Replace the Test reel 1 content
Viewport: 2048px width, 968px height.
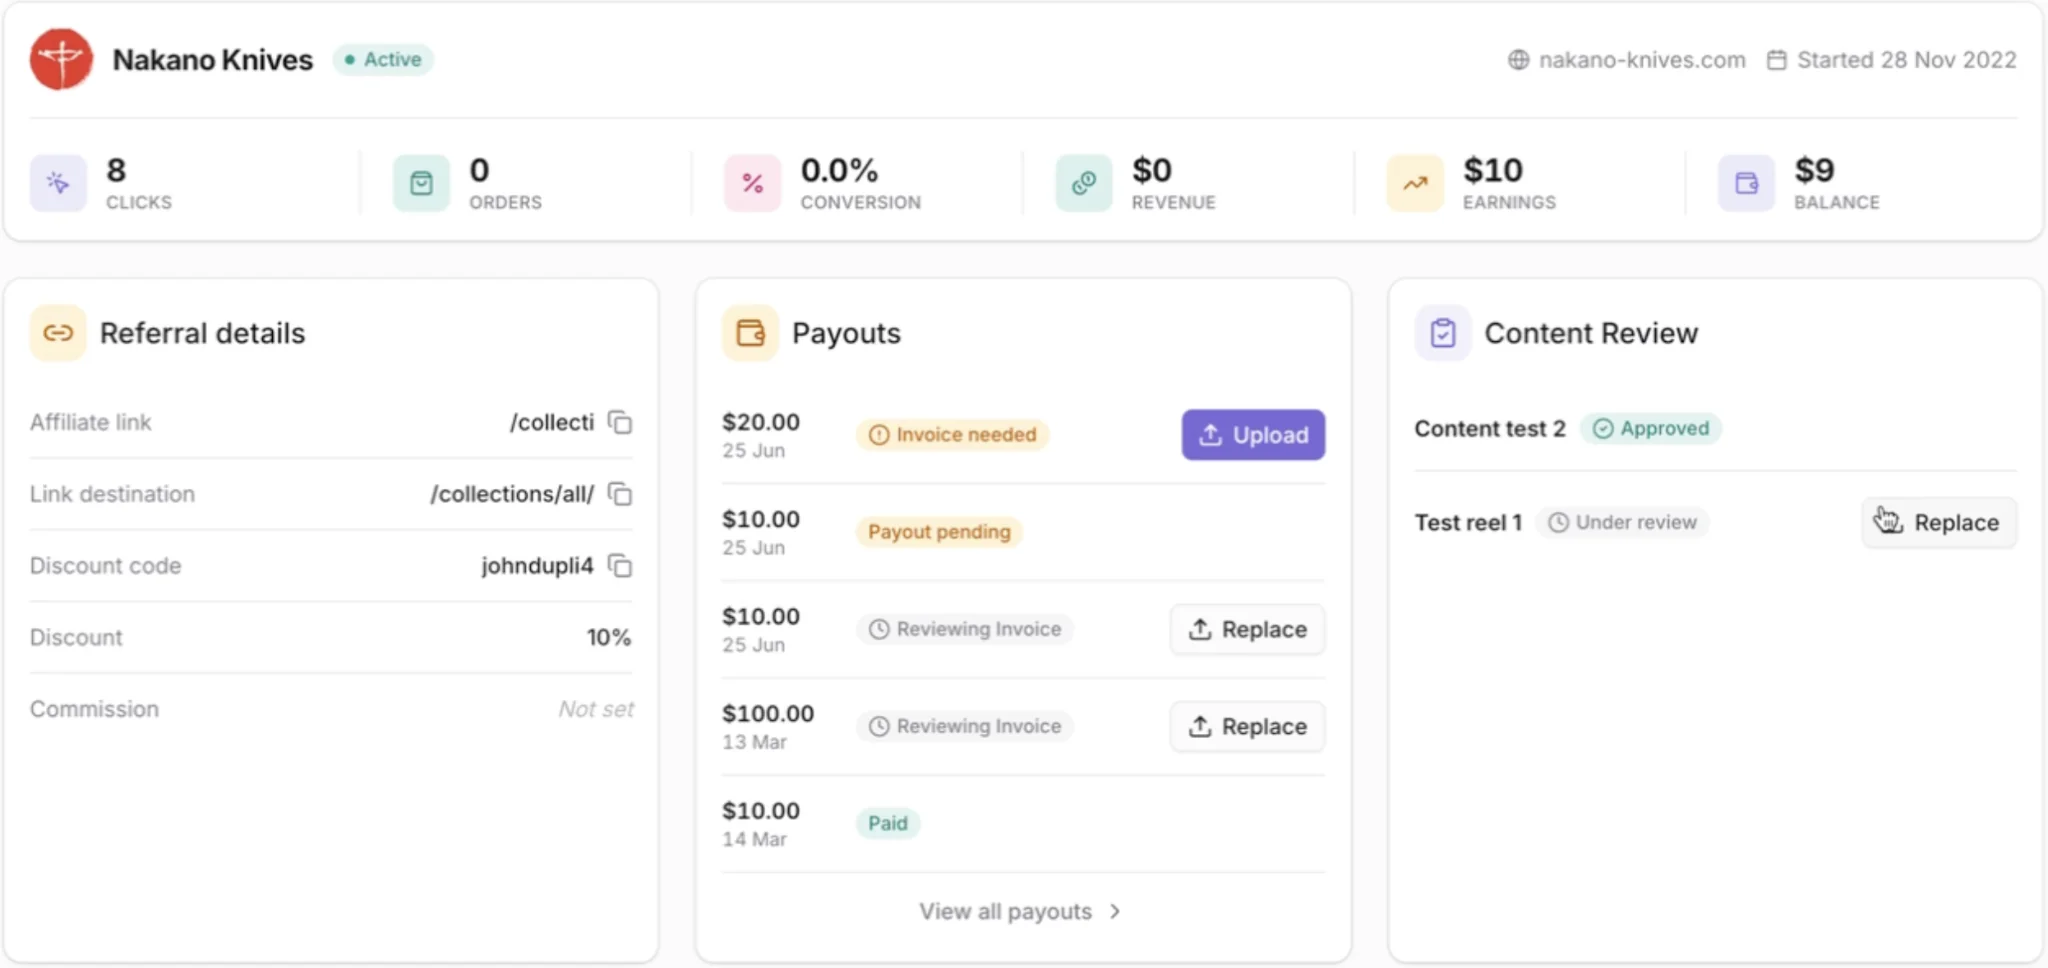pos(1938,522)
